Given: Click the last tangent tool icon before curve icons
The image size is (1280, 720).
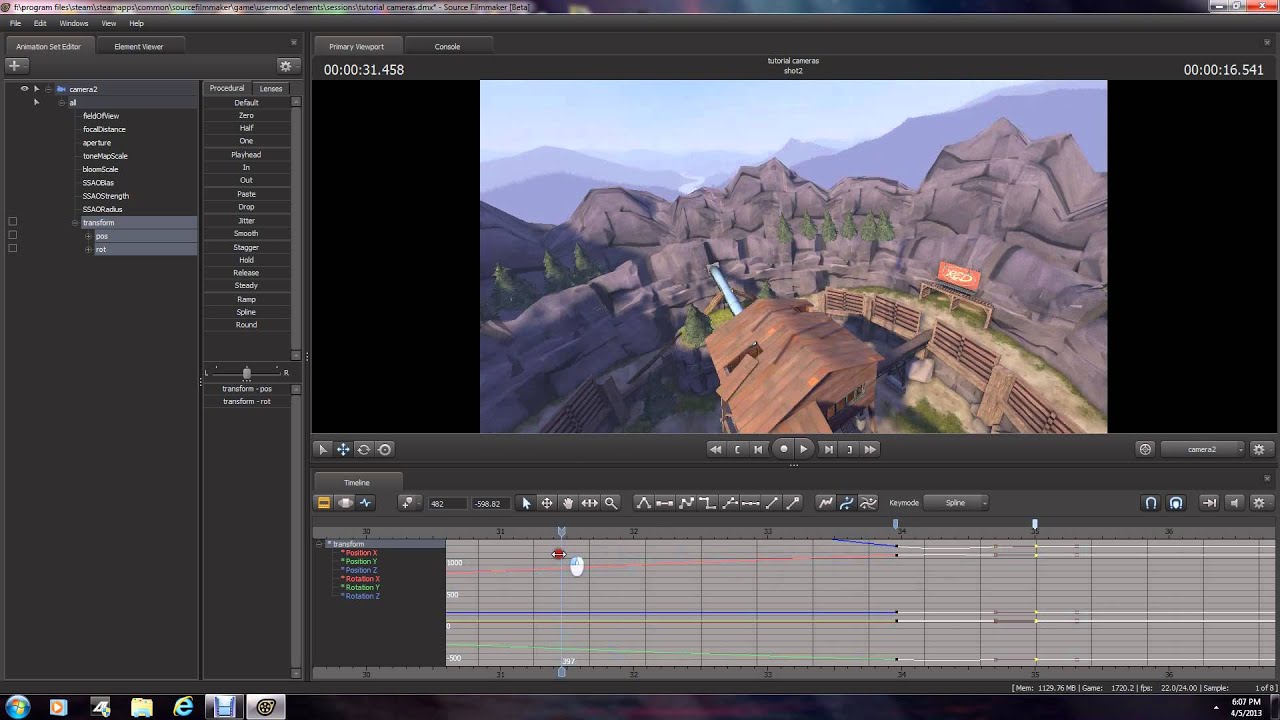Looking at the screenshot, I should tap(793, 503).
